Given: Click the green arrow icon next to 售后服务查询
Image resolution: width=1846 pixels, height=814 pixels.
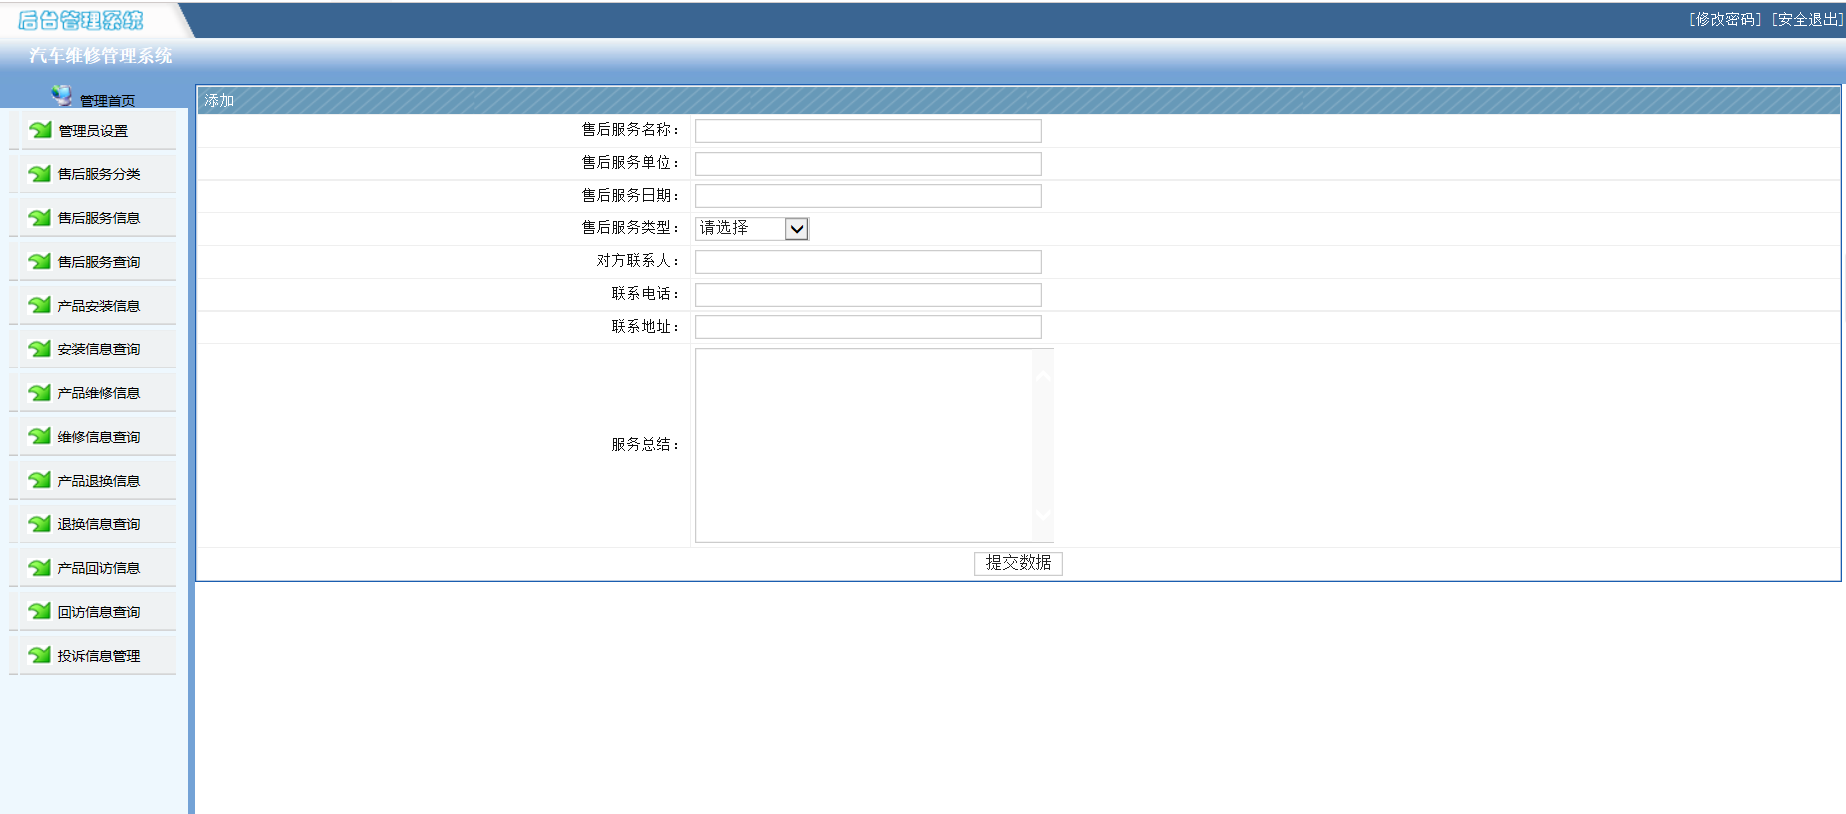Looking at the screenshot, I should (40, 262).
